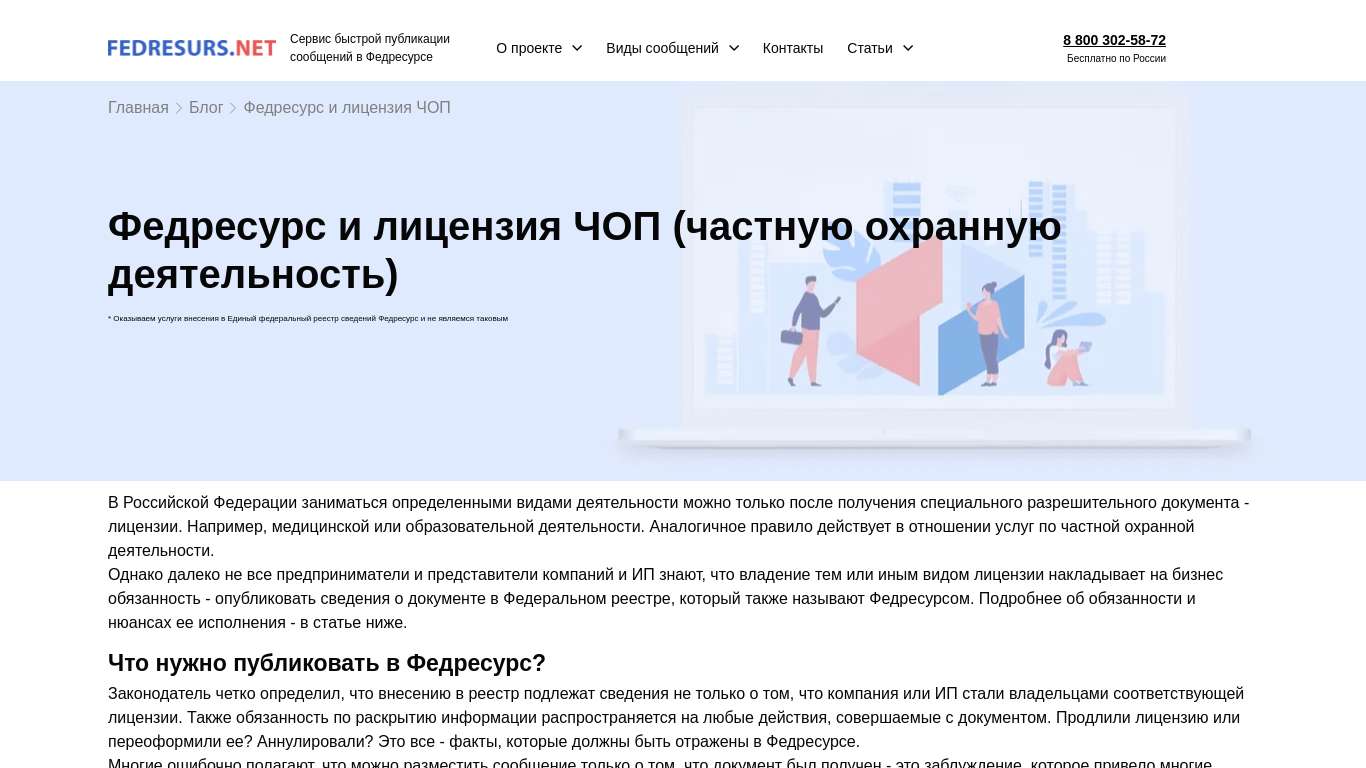1366x768 pixels.
Task: Open the Виды сообщений dropdown arrow
Action: point(734,48)
